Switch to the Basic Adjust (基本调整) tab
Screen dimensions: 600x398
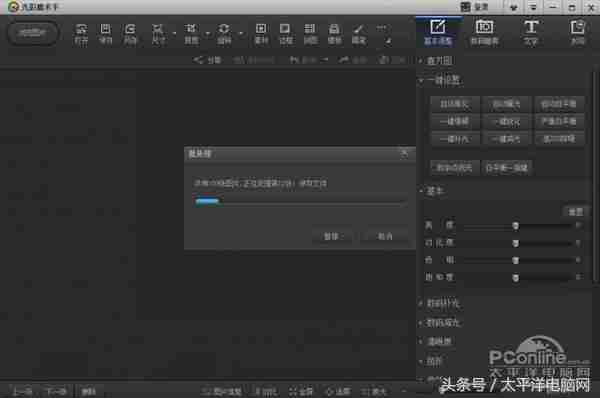(x=438, y=33)
